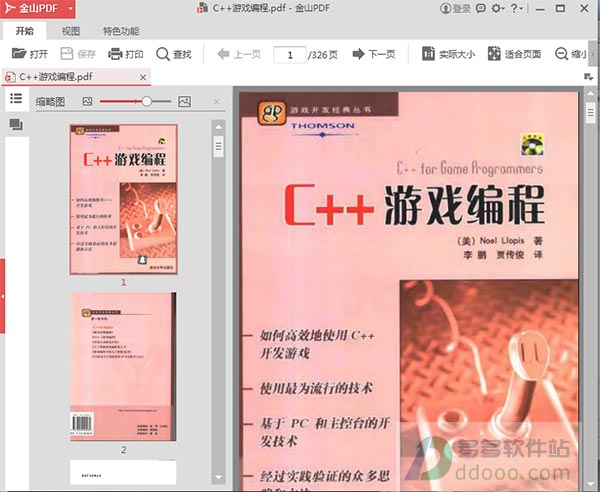Go to next page with 下一页
Screen dimensions: 600x492
click(374, 54)
